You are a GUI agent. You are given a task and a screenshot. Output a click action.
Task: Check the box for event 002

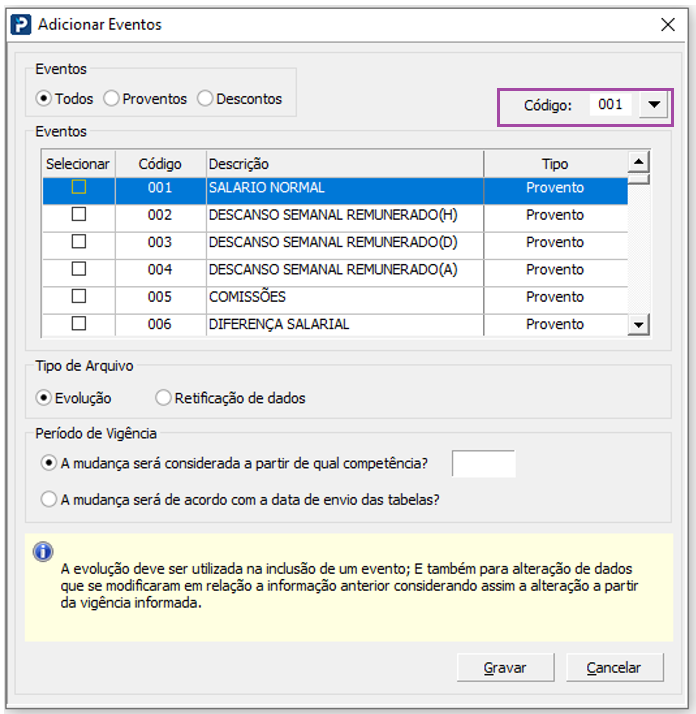[x=79, y=214]
